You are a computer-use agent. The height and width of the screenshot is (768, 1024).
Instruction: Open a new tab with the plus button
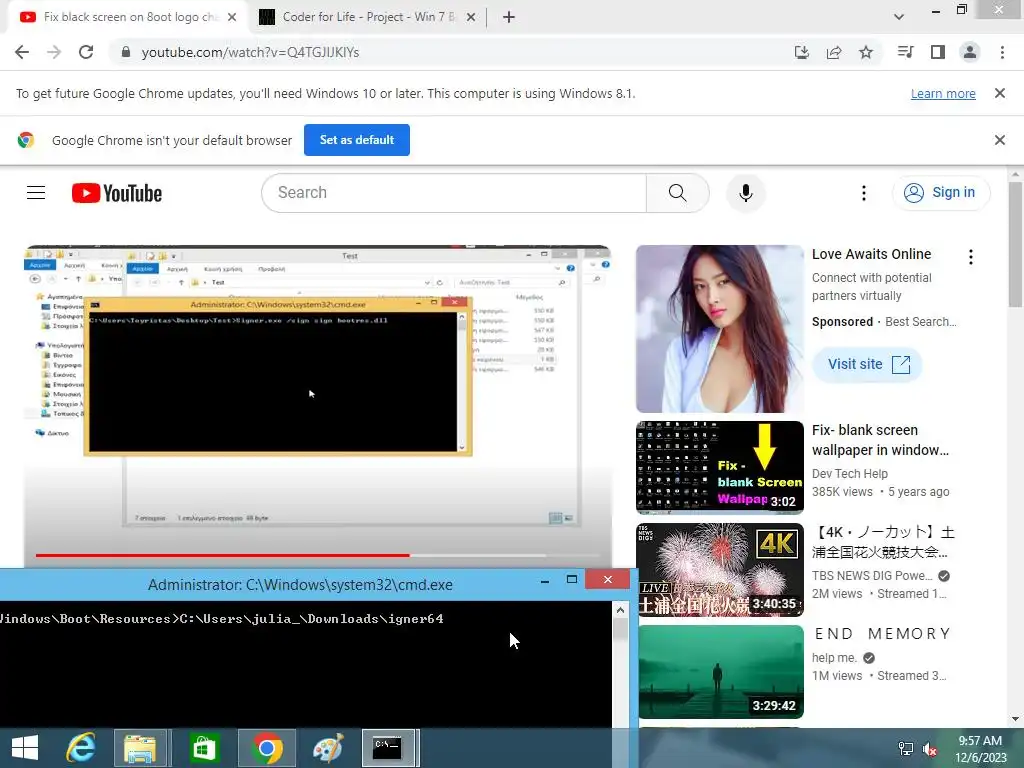(509, 17)
